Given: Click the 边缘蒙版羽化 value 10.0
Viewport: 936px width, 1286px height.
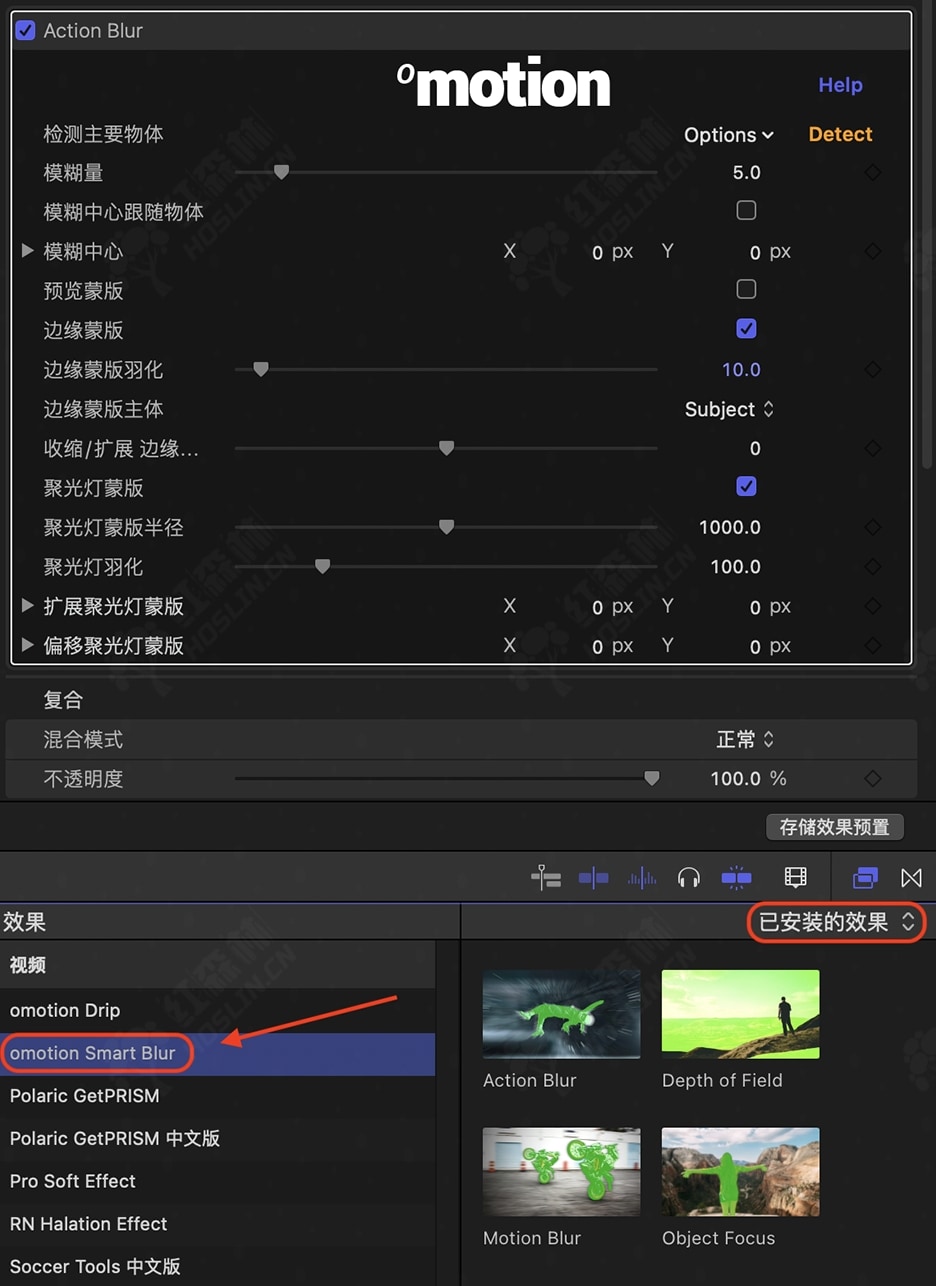Looking at the screenshot, I should tap(741, 370).
